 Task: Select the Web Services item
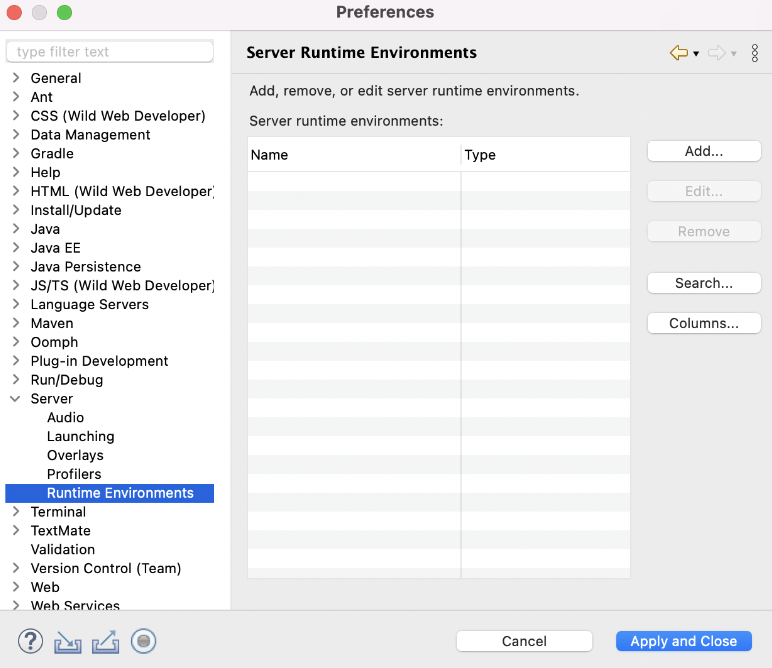click(x=75, y=605)
